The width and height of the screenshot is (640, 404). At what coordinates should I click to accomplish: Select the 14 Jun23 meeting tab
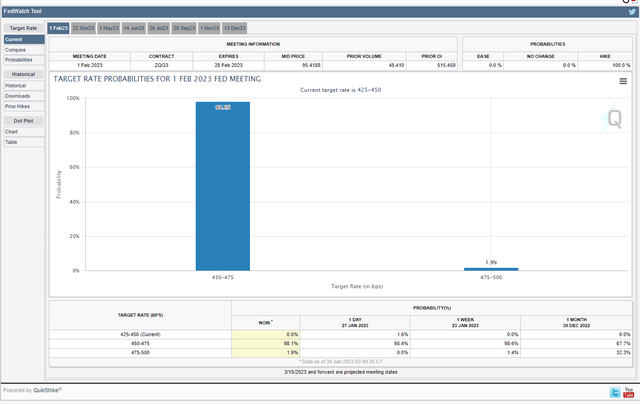pyautogui.click(x=133, y=28)
